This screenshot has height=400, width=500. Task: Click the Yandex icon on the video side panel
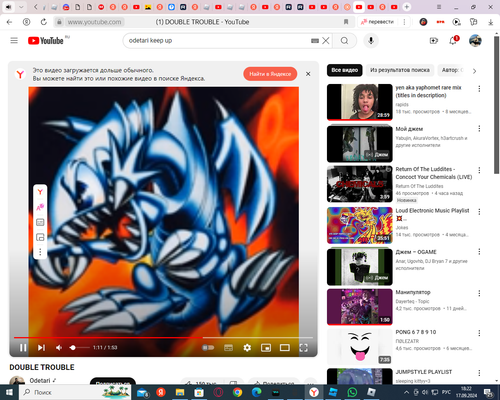[x=40, y=192]
